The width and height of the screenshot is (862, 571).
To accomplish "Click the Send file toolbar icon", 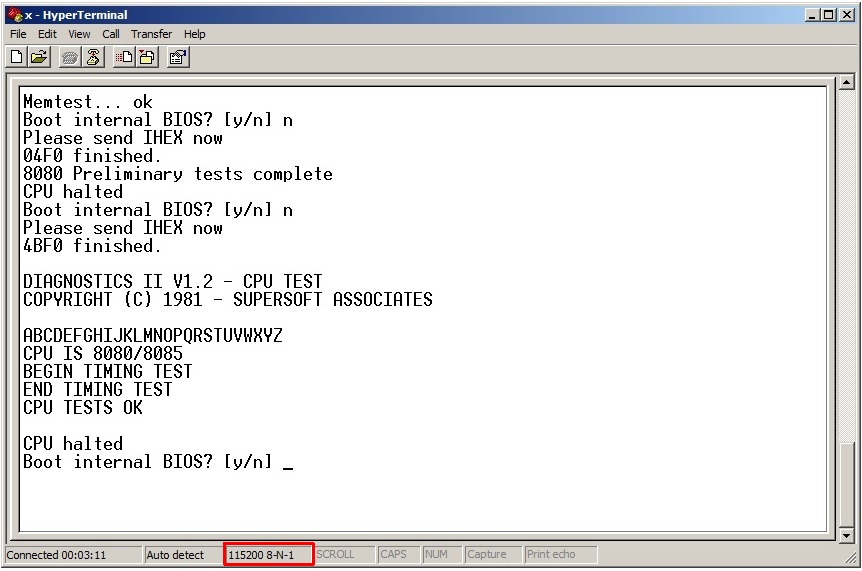I will tap(124, 57).
